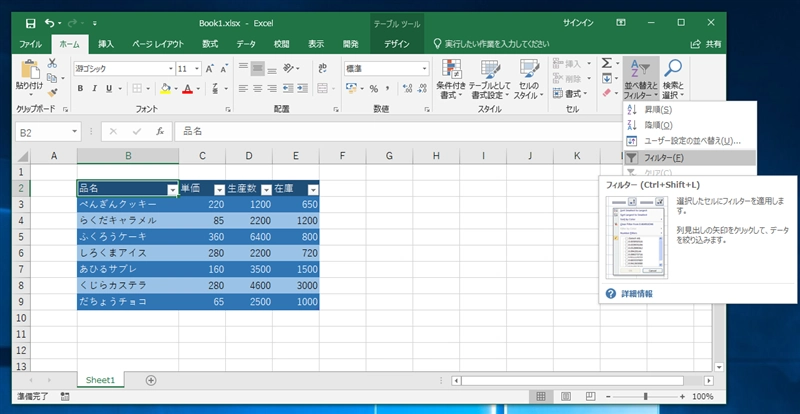Click 実行したい作業を入力してください search box
Image resolution: width=800 pixels, height=414 pixels.
(x=491, y=44)
